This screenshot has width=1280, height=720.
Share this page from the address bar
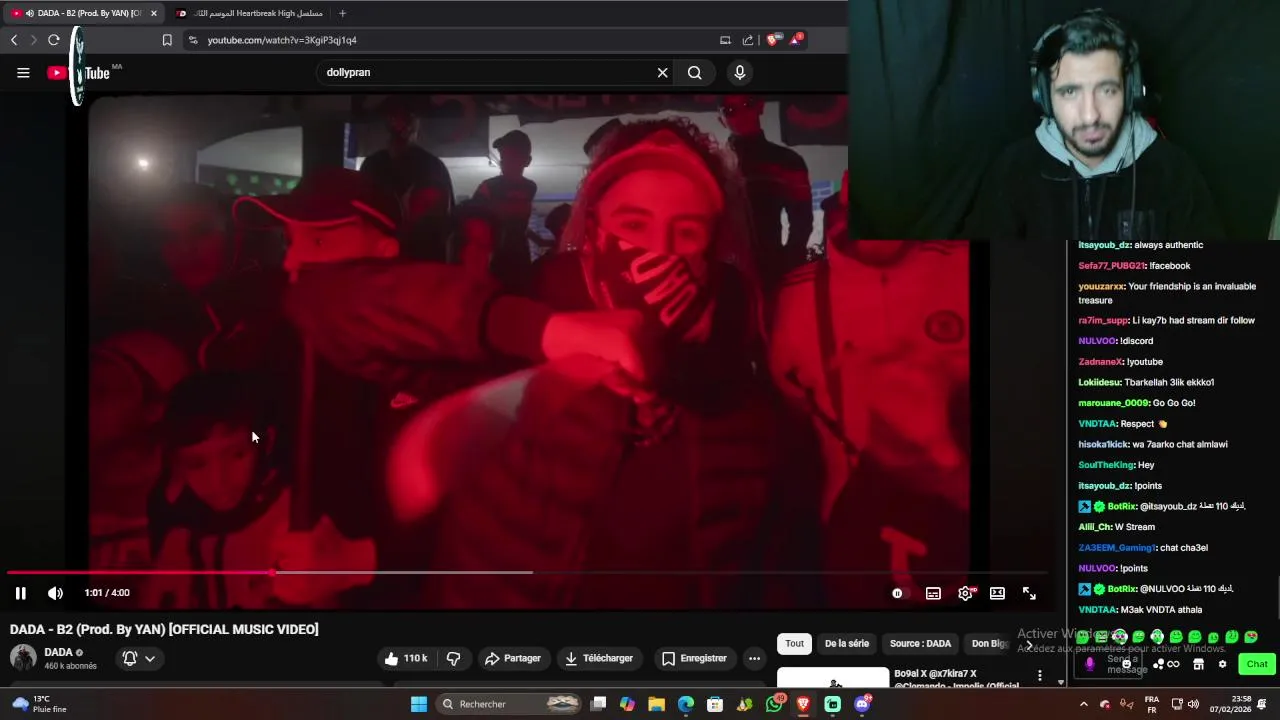point(748,40)
